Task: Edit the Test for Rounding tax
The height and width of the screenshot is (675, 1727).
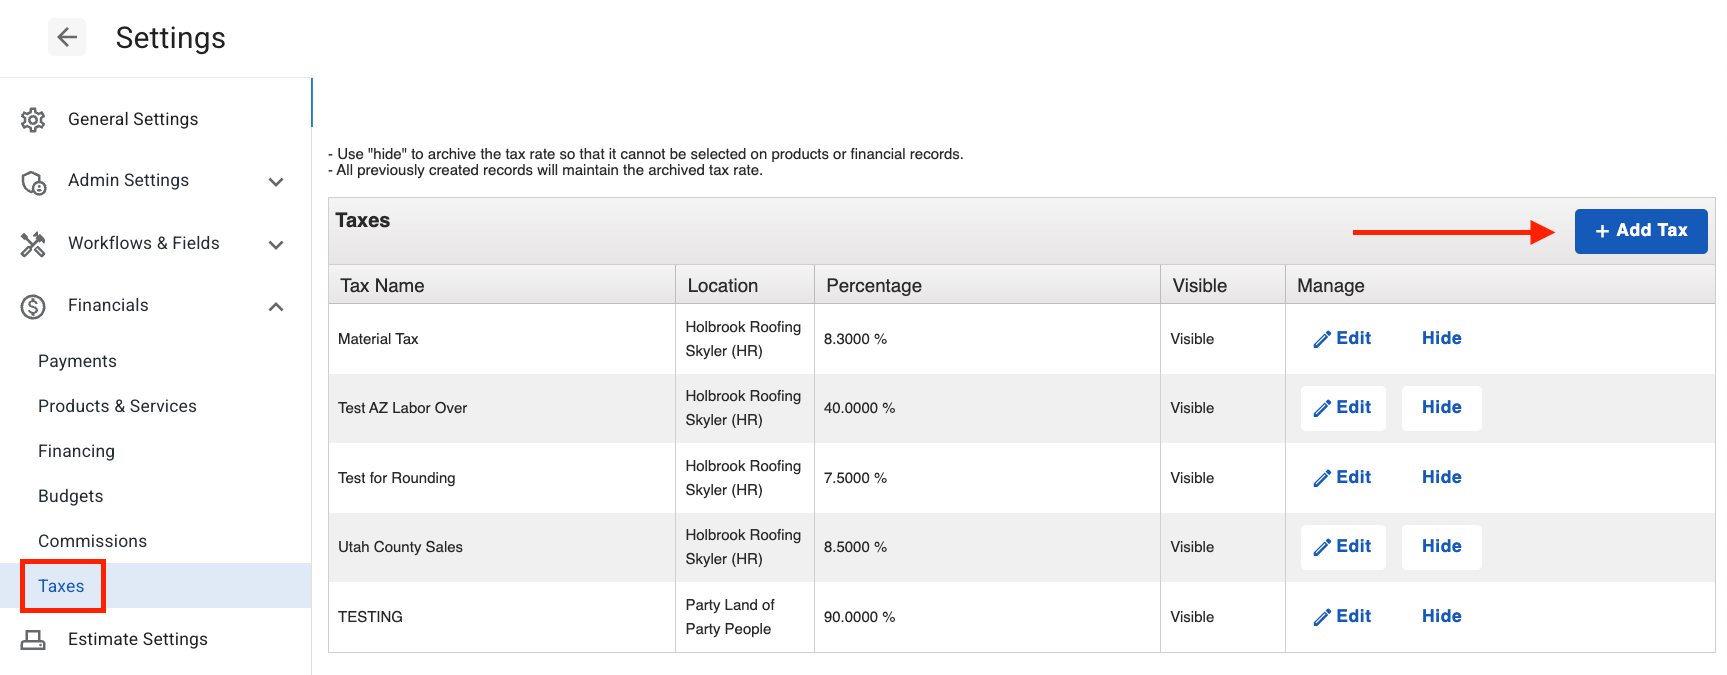Action: [1343, 478]
